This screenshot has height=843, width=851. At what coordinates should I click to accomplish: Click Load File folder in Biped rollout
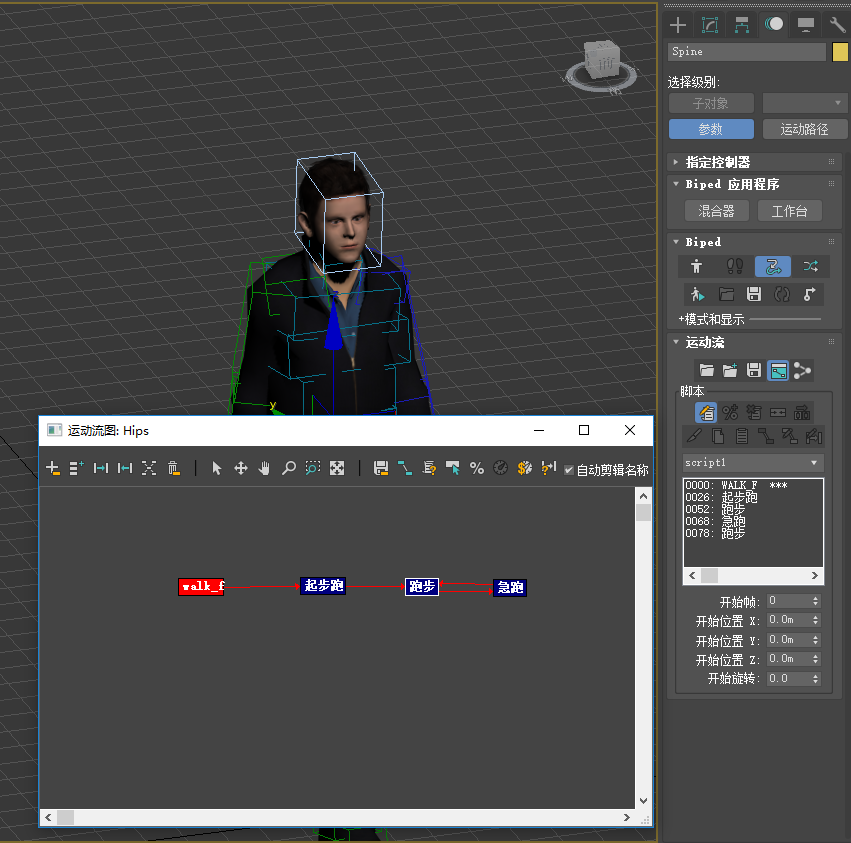tap(726, 294)
